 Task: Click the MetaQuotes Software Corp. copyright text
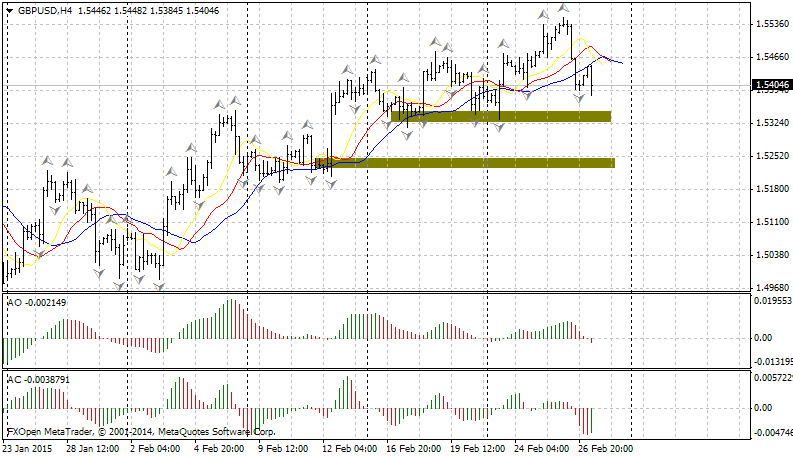pyautogui.click(x=220, y=433)
